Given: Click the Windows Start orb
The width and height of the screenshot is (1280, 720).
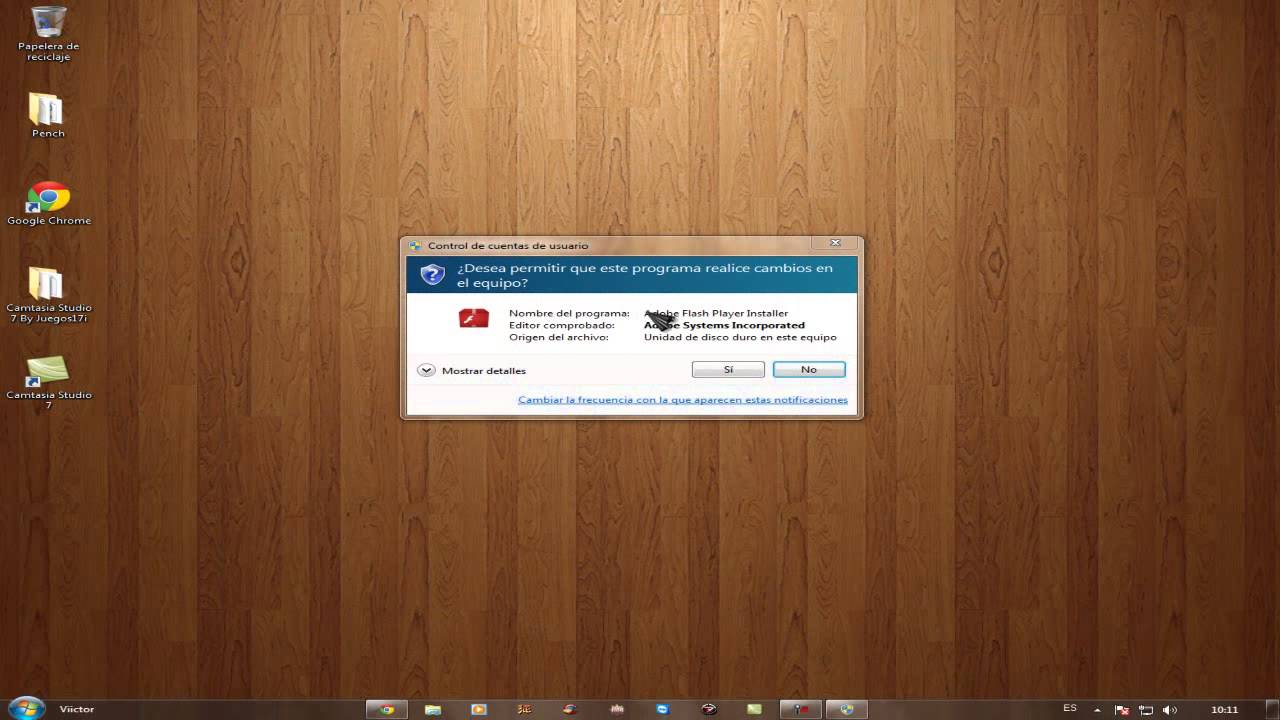Looking at the screenshot, I should [x=26, y=708].
